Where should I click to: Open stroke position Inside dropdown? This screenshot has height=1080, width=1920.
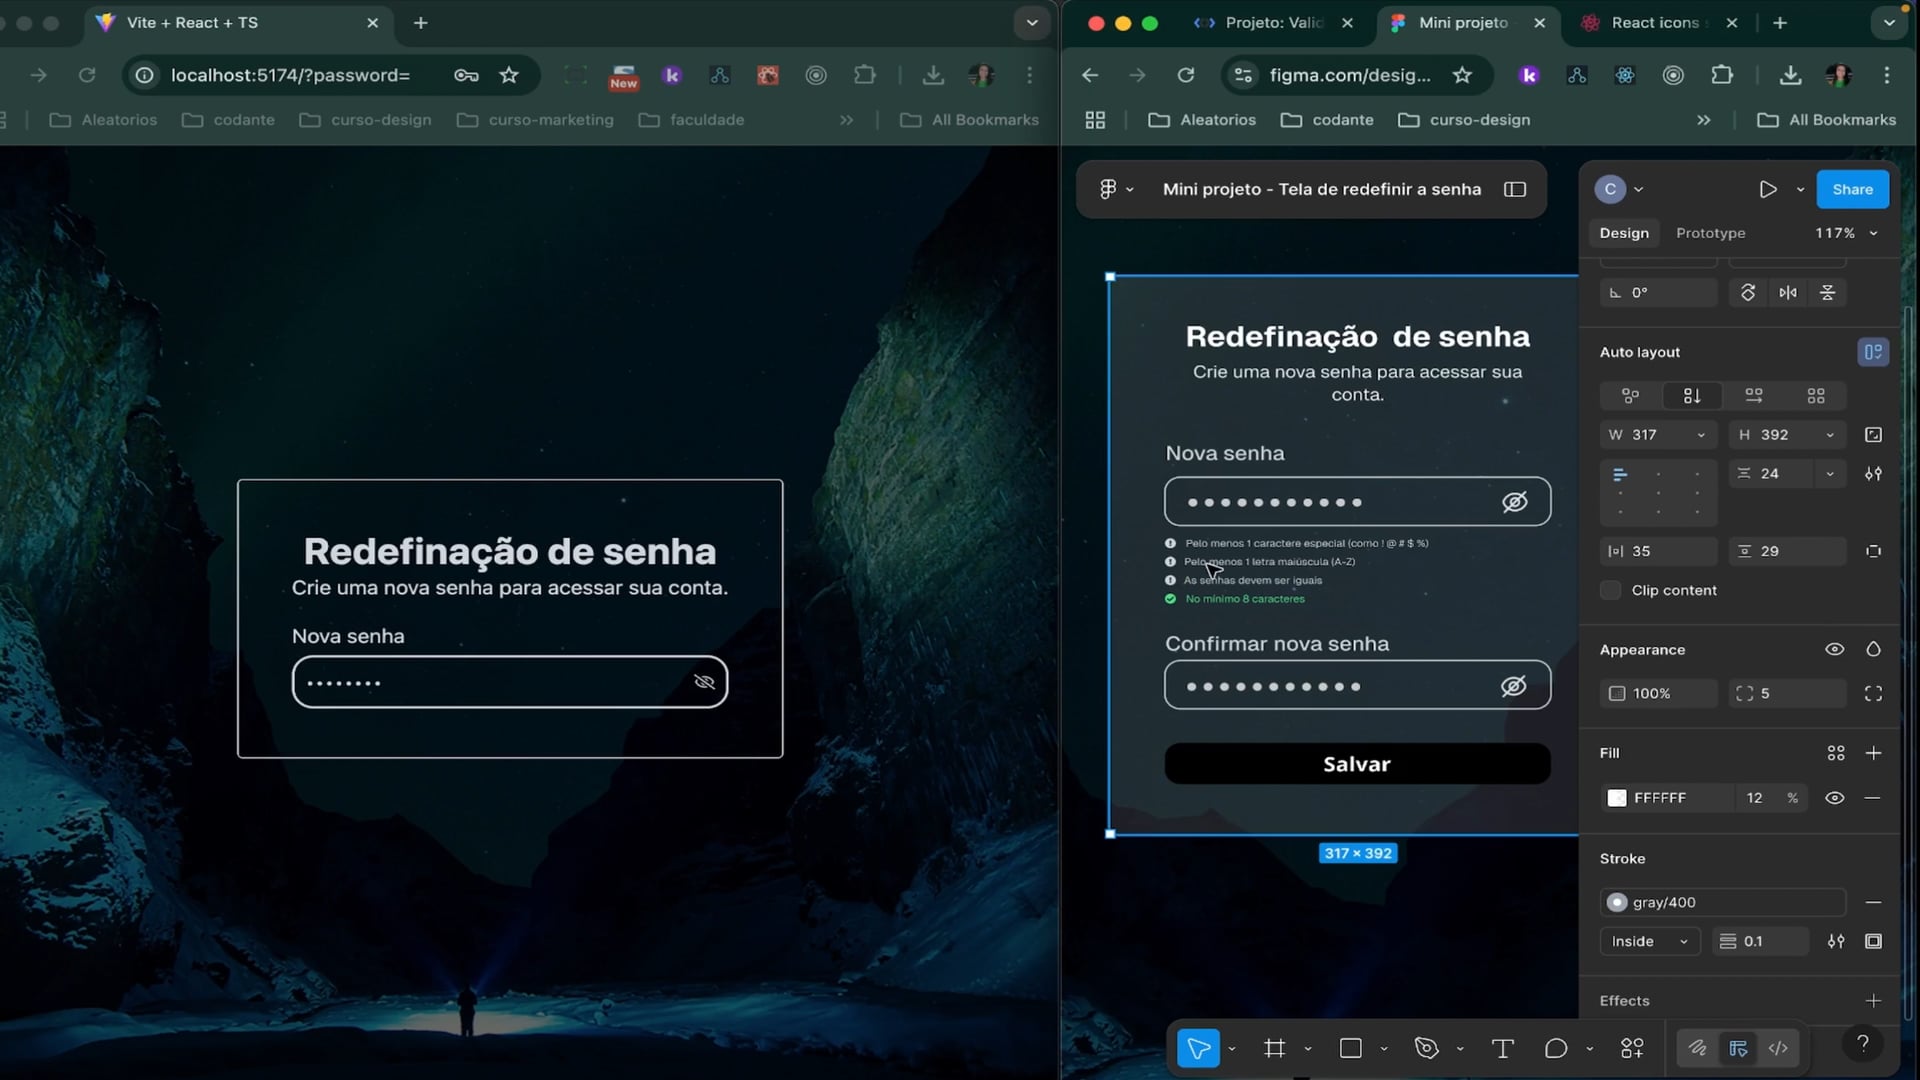(x=1649, y=941)
